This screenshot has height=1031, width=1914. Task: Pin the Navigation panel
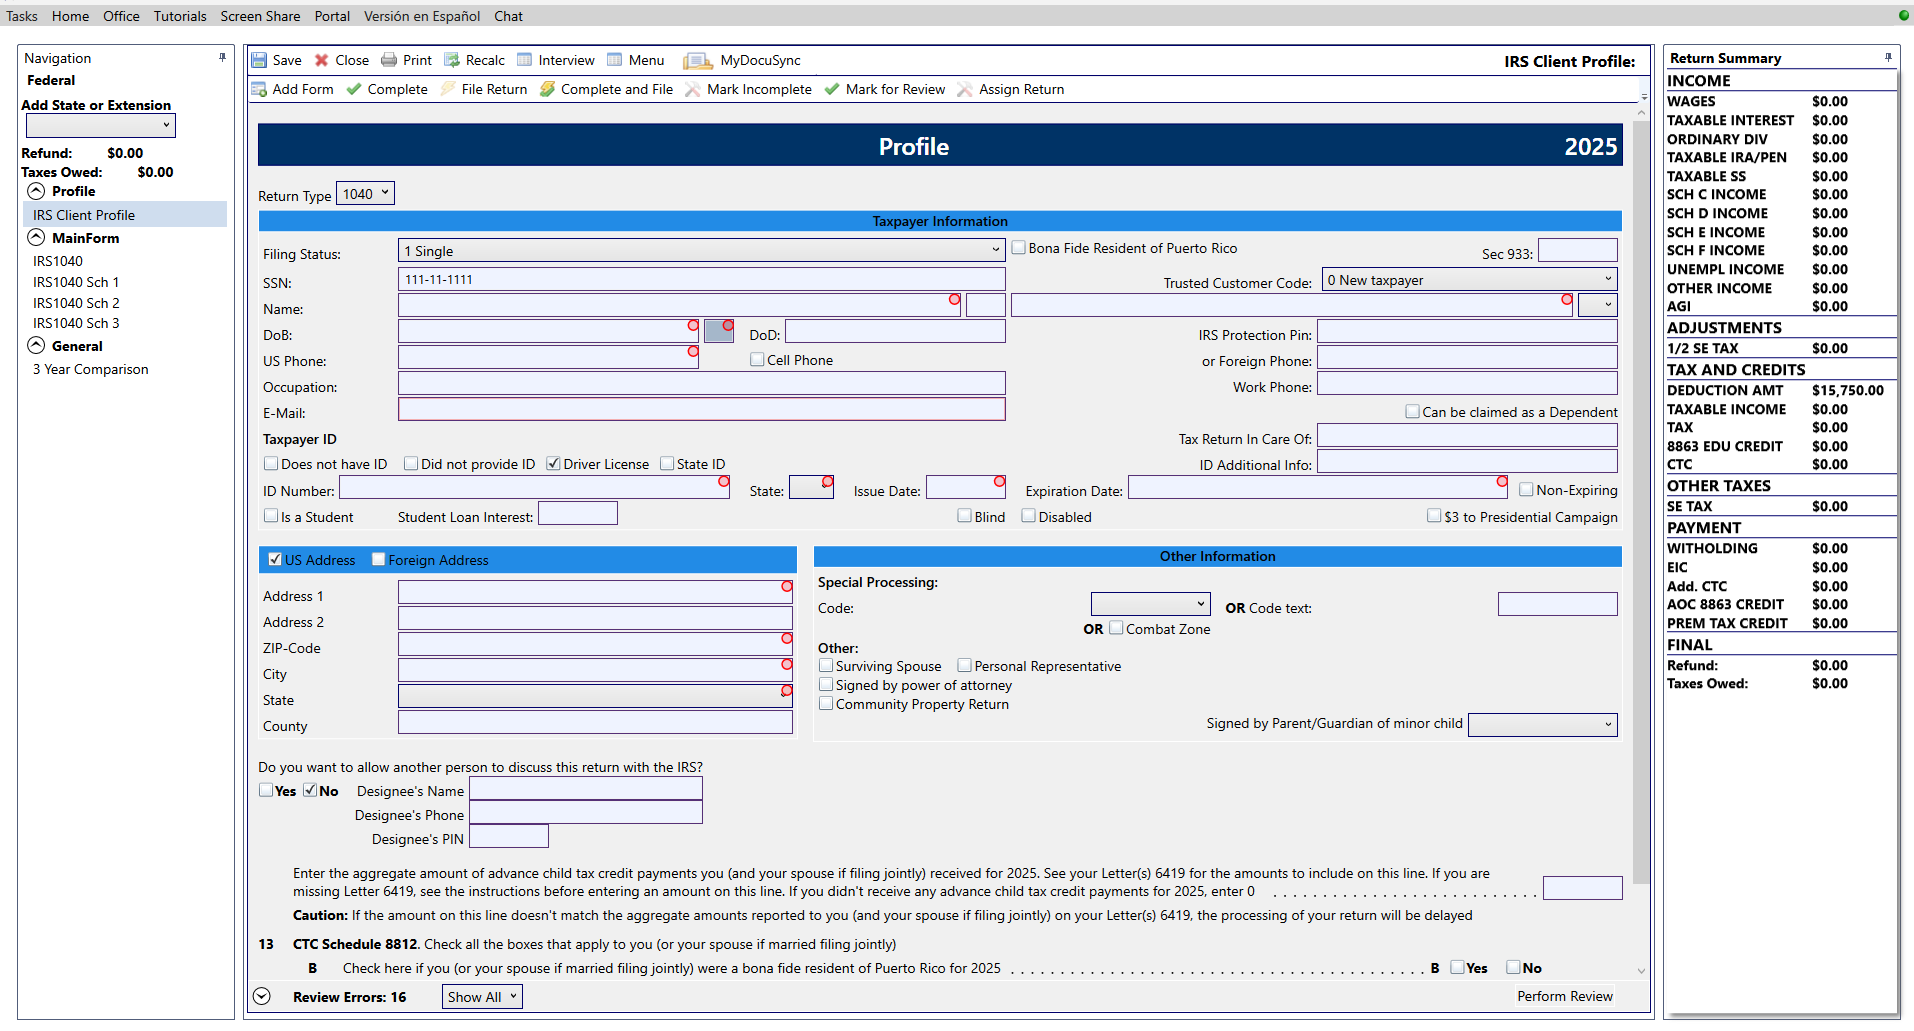tap(222, 58)
